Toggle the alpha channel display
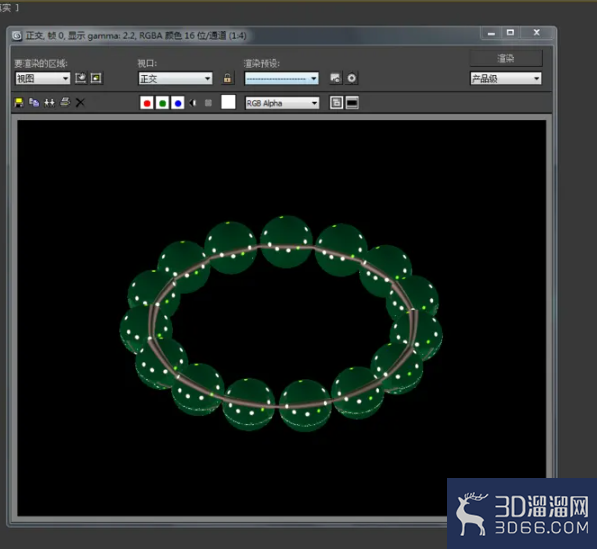Viewport: 597px width, 549px height. pos(193,103)
